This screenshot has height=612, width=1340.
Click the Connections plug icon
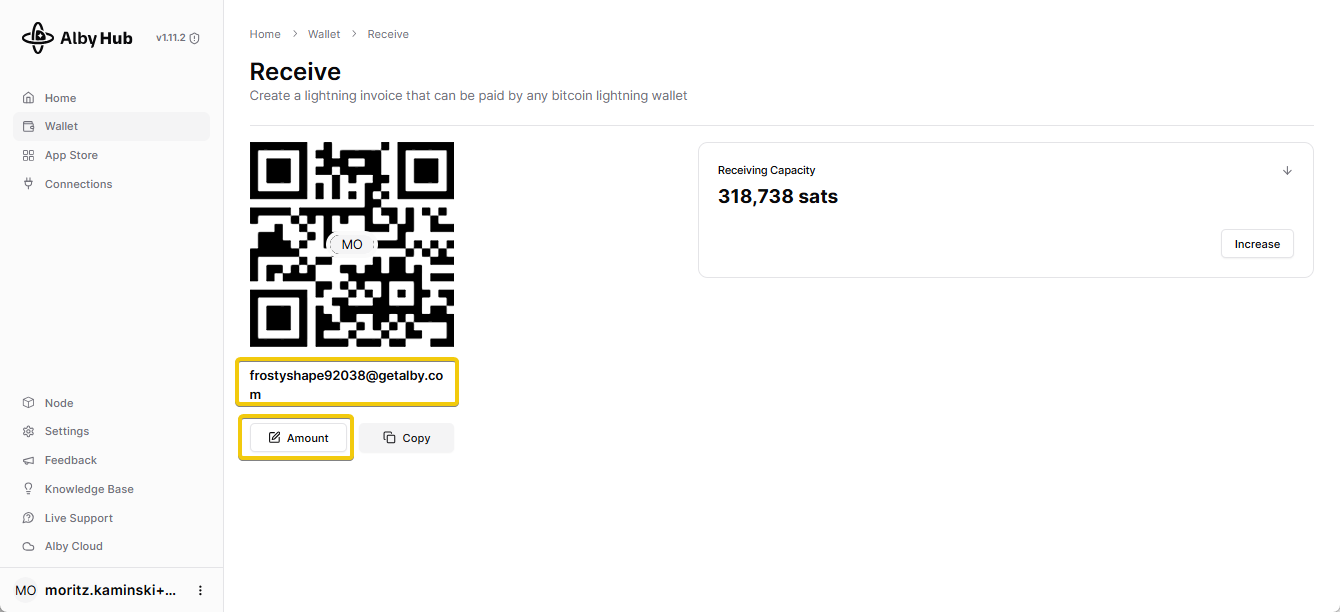pos(28,184)
